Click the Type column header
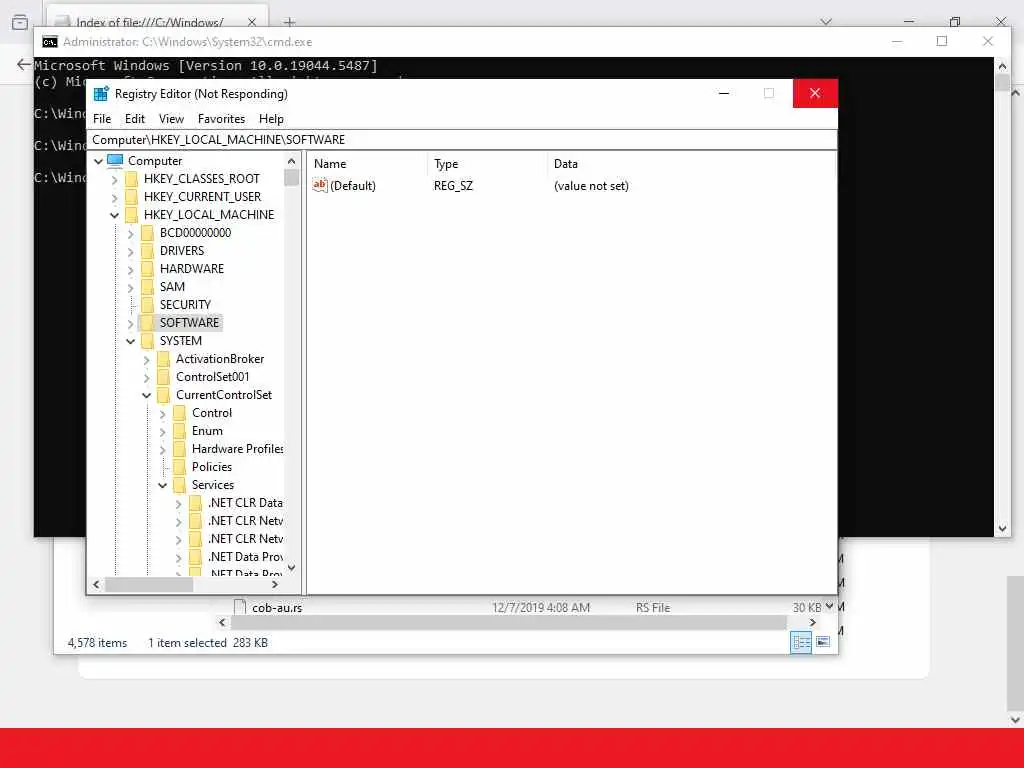Screen dimensions: 1024x768 click(487, 164)
